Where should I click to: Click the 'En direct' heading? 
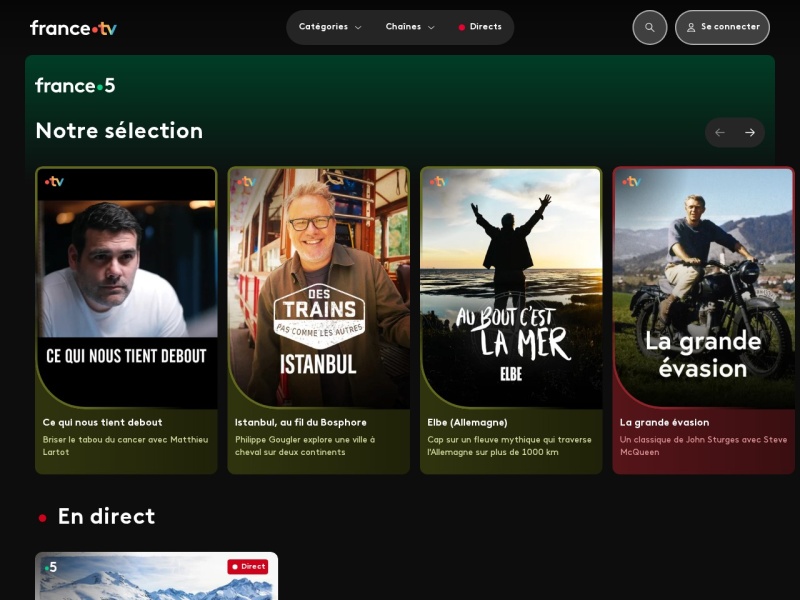click(x=106, y=516)
